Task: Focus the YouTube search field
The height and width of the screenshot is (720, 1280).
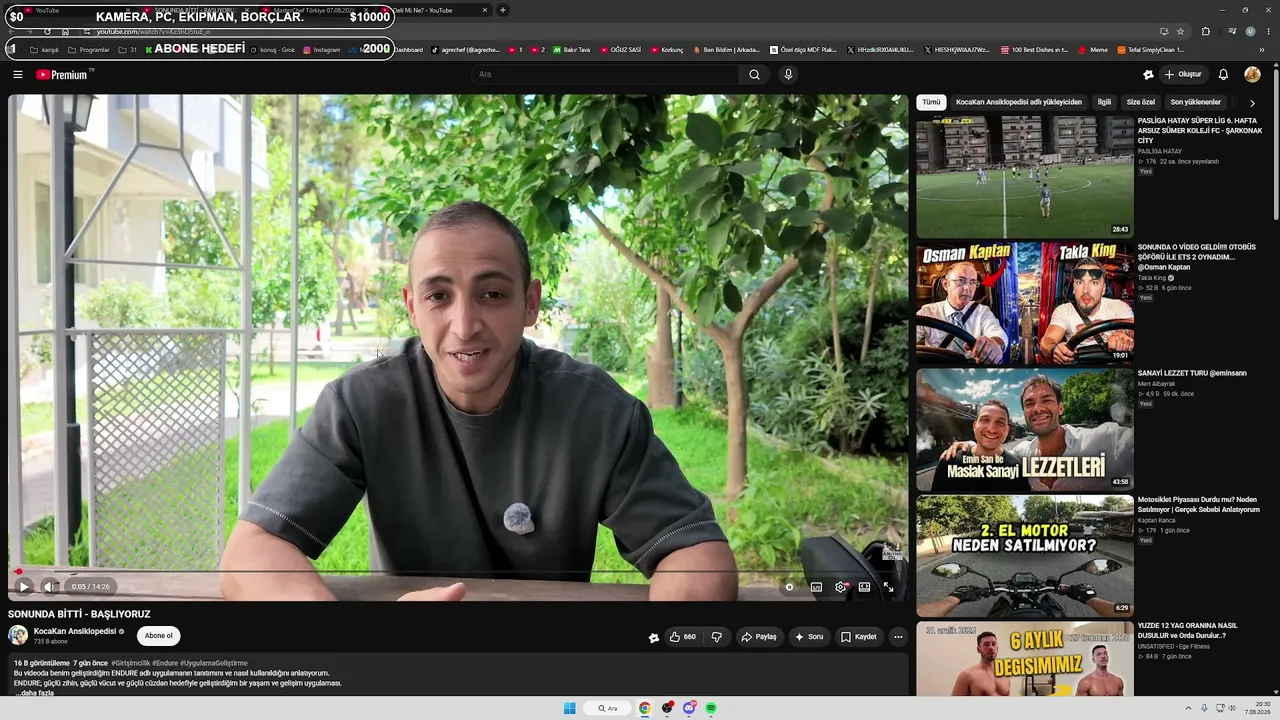Action: coord(605,74)
